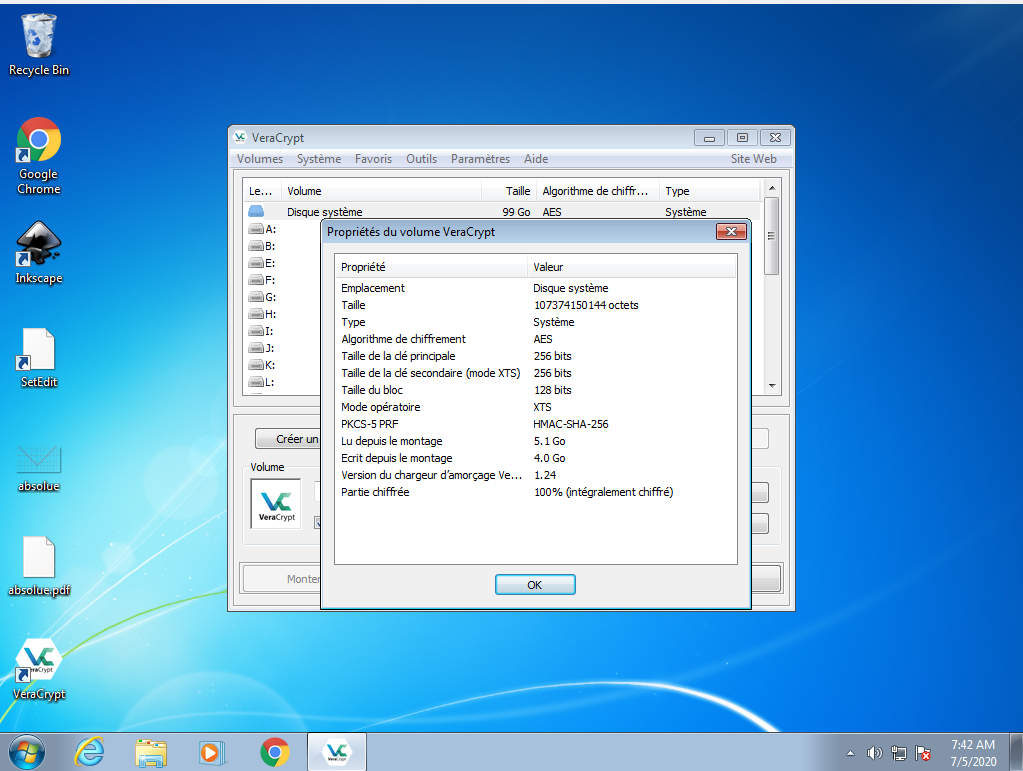Close the Propriétés du volume VeraCrypt dialog

point(731,232)
